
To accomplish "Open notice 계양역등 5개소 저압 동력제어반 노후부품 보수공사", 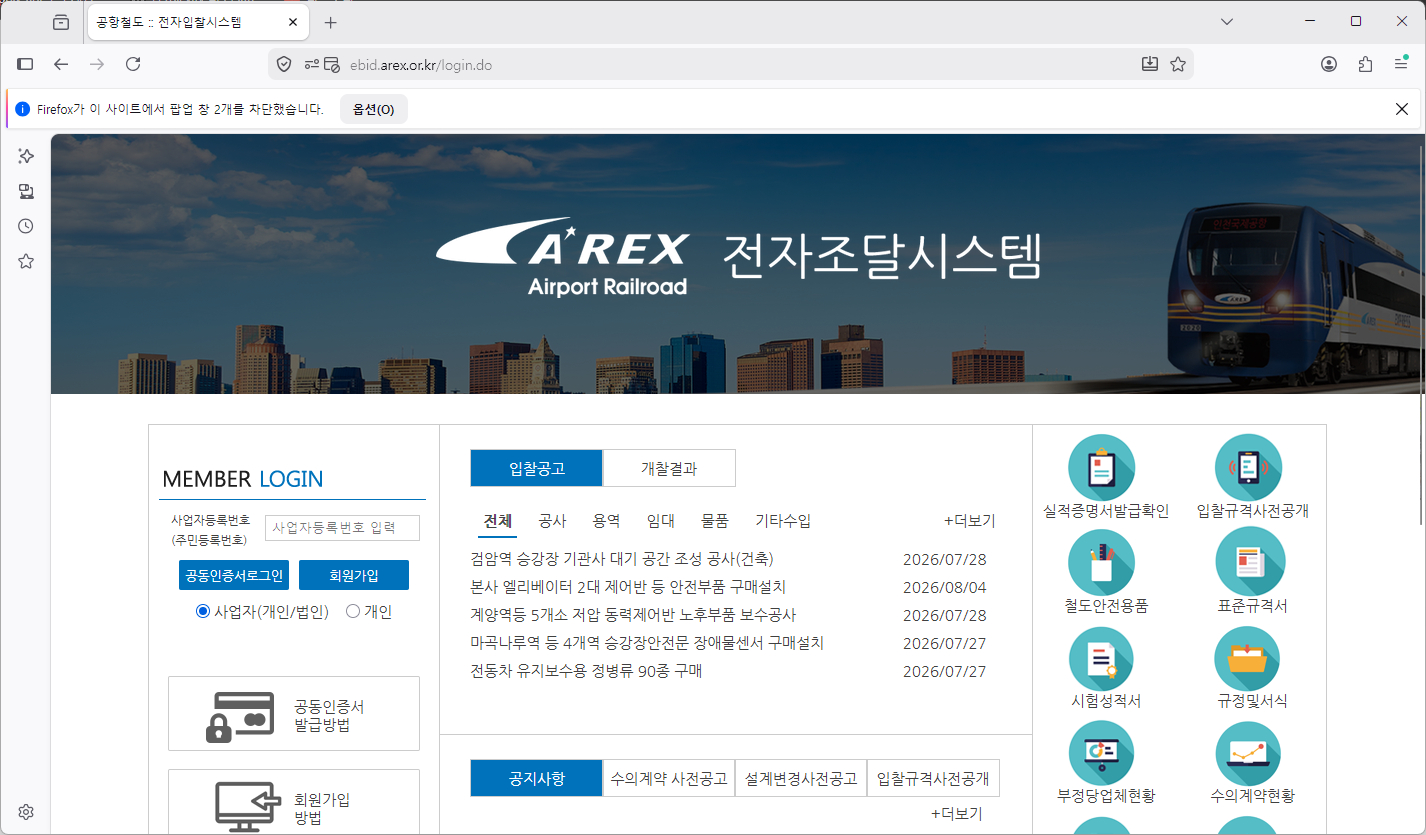I will click(633, 615).
